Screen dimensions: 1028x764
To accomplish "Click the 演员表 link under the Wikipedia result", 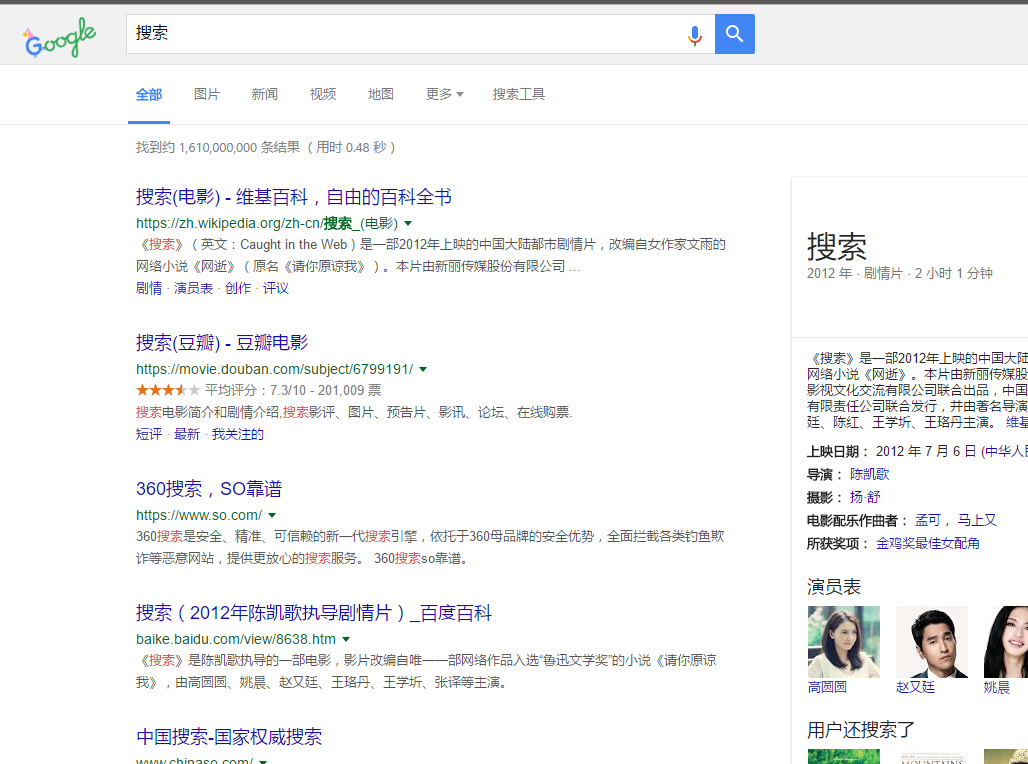I will click(192, 288).
